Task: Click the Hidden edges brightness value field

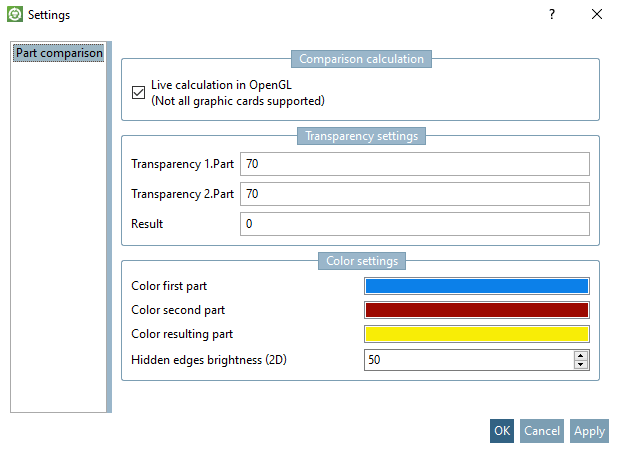Action: pos(468,359)
